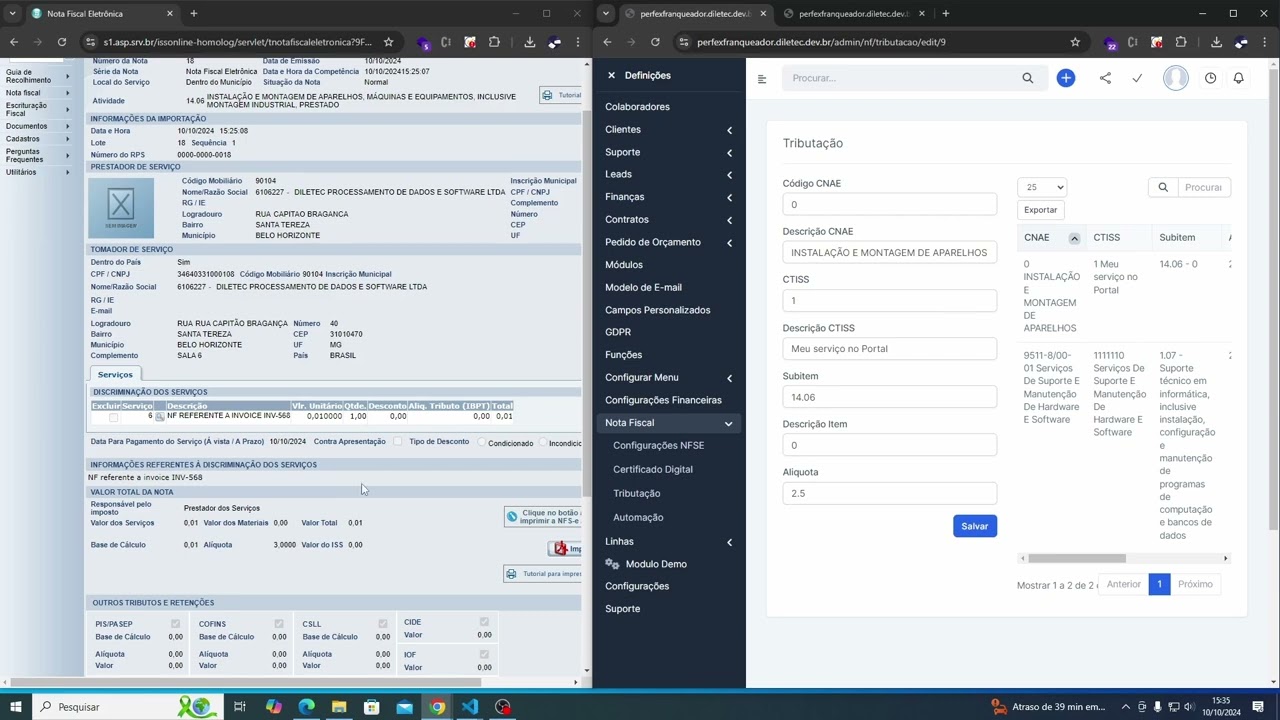Reload the Nota Fiscal Eletrônica page

point(62,42)
